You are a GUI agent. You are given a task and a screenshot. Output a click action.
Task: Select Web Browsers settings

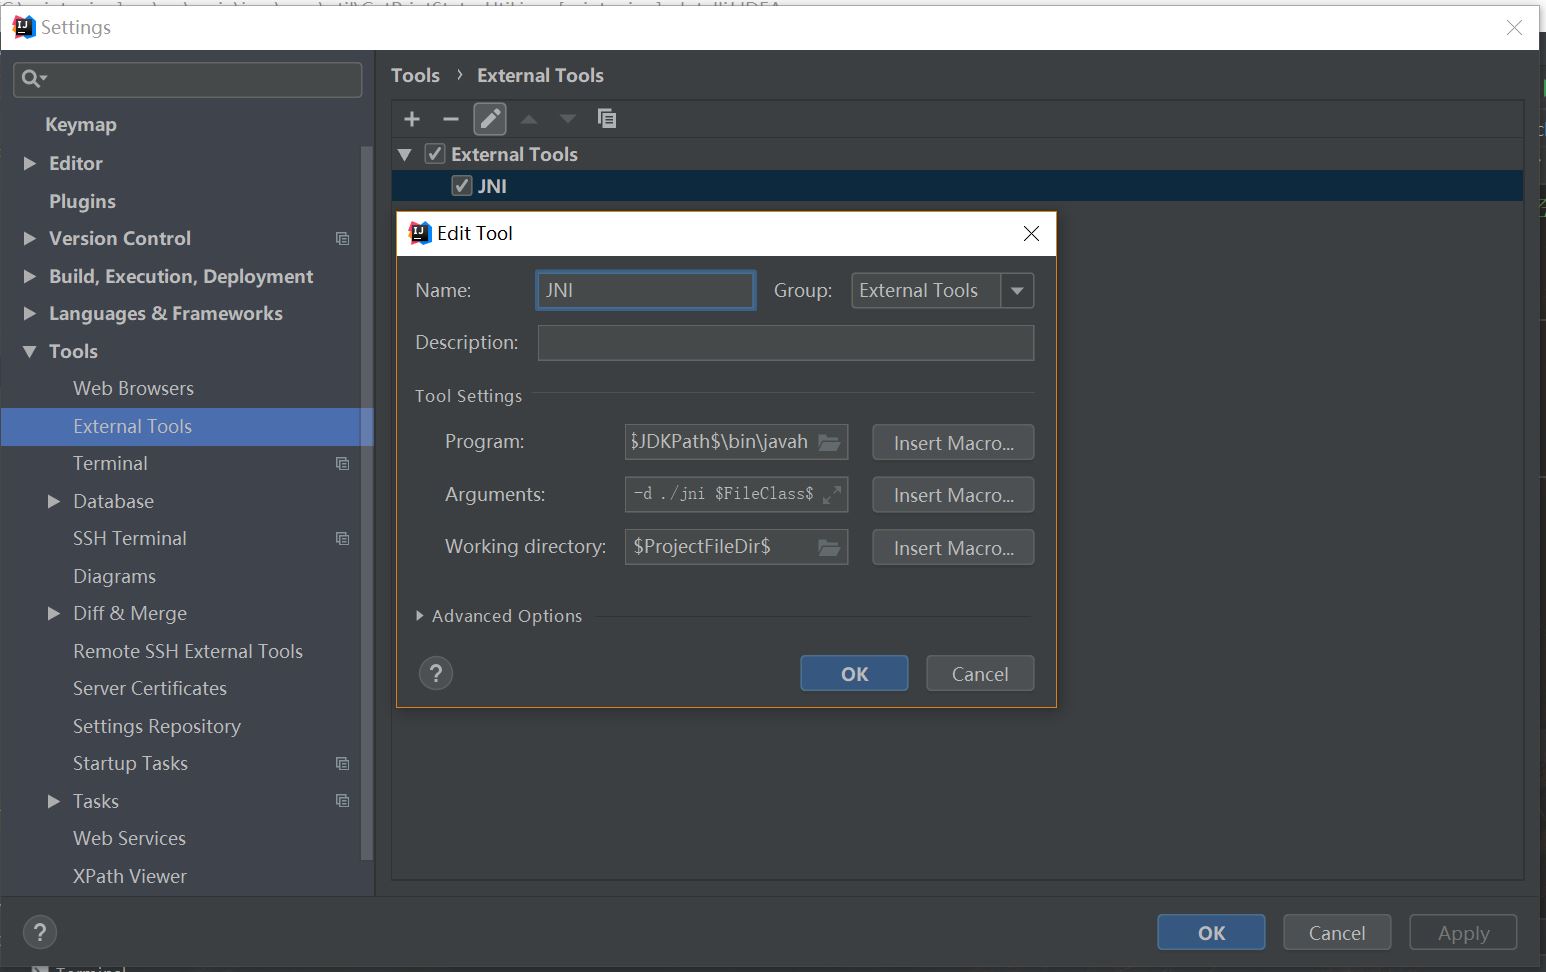(x=133, y=388)
